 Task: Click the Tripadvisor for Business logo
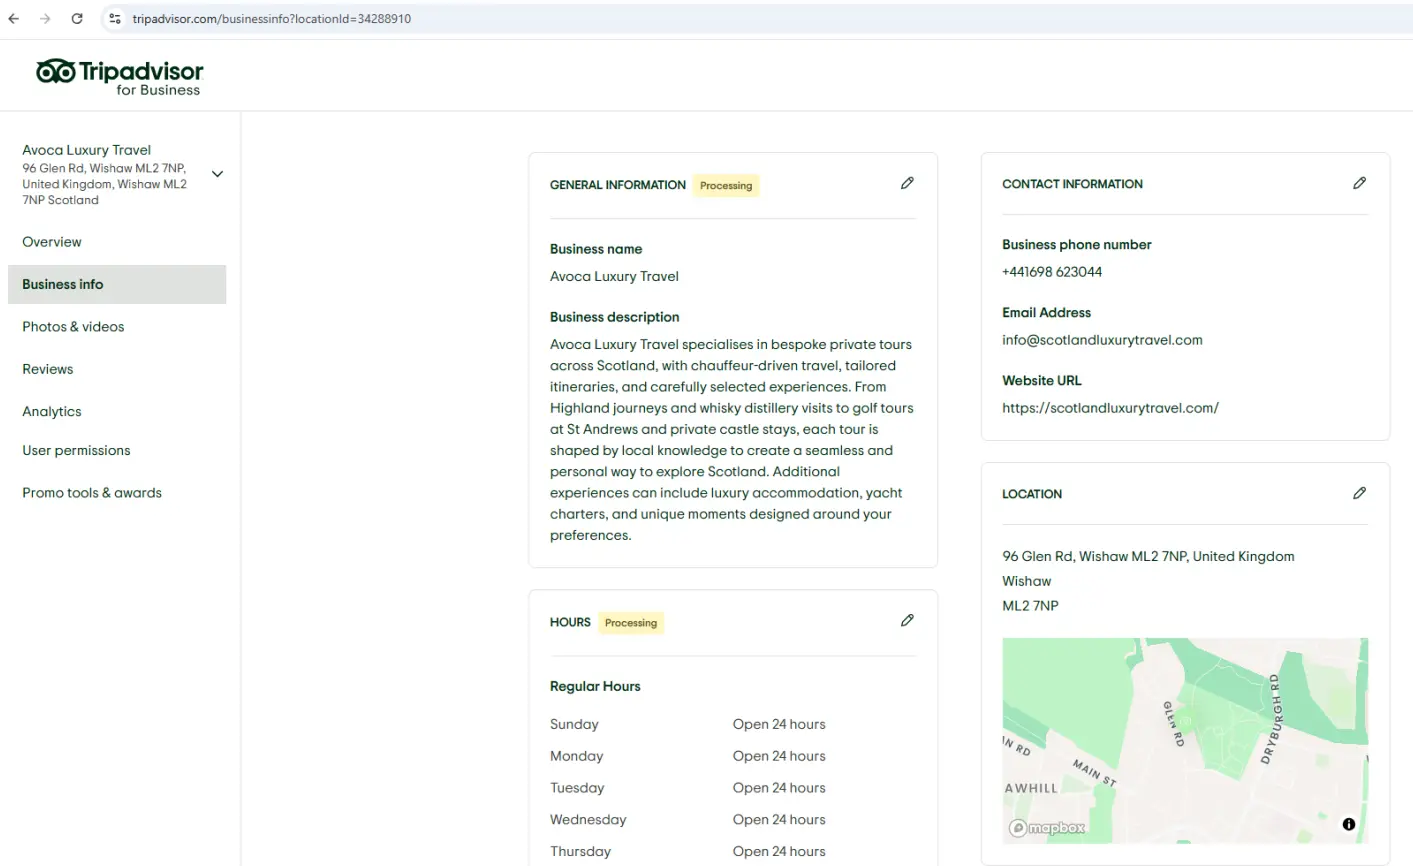click(119, 76)
